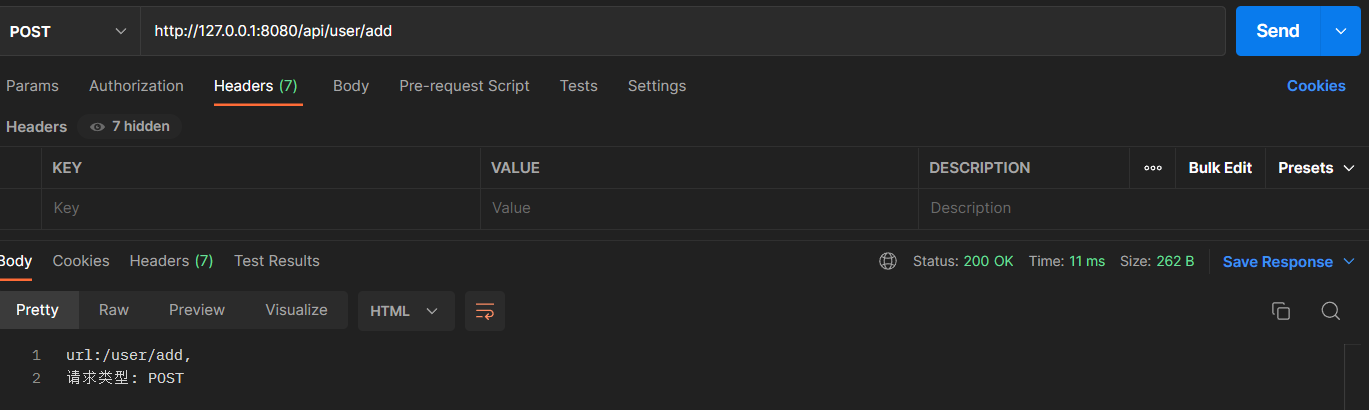Click the header Key input field
This screenshot has width=1369, height=410.
coord(260,208)
